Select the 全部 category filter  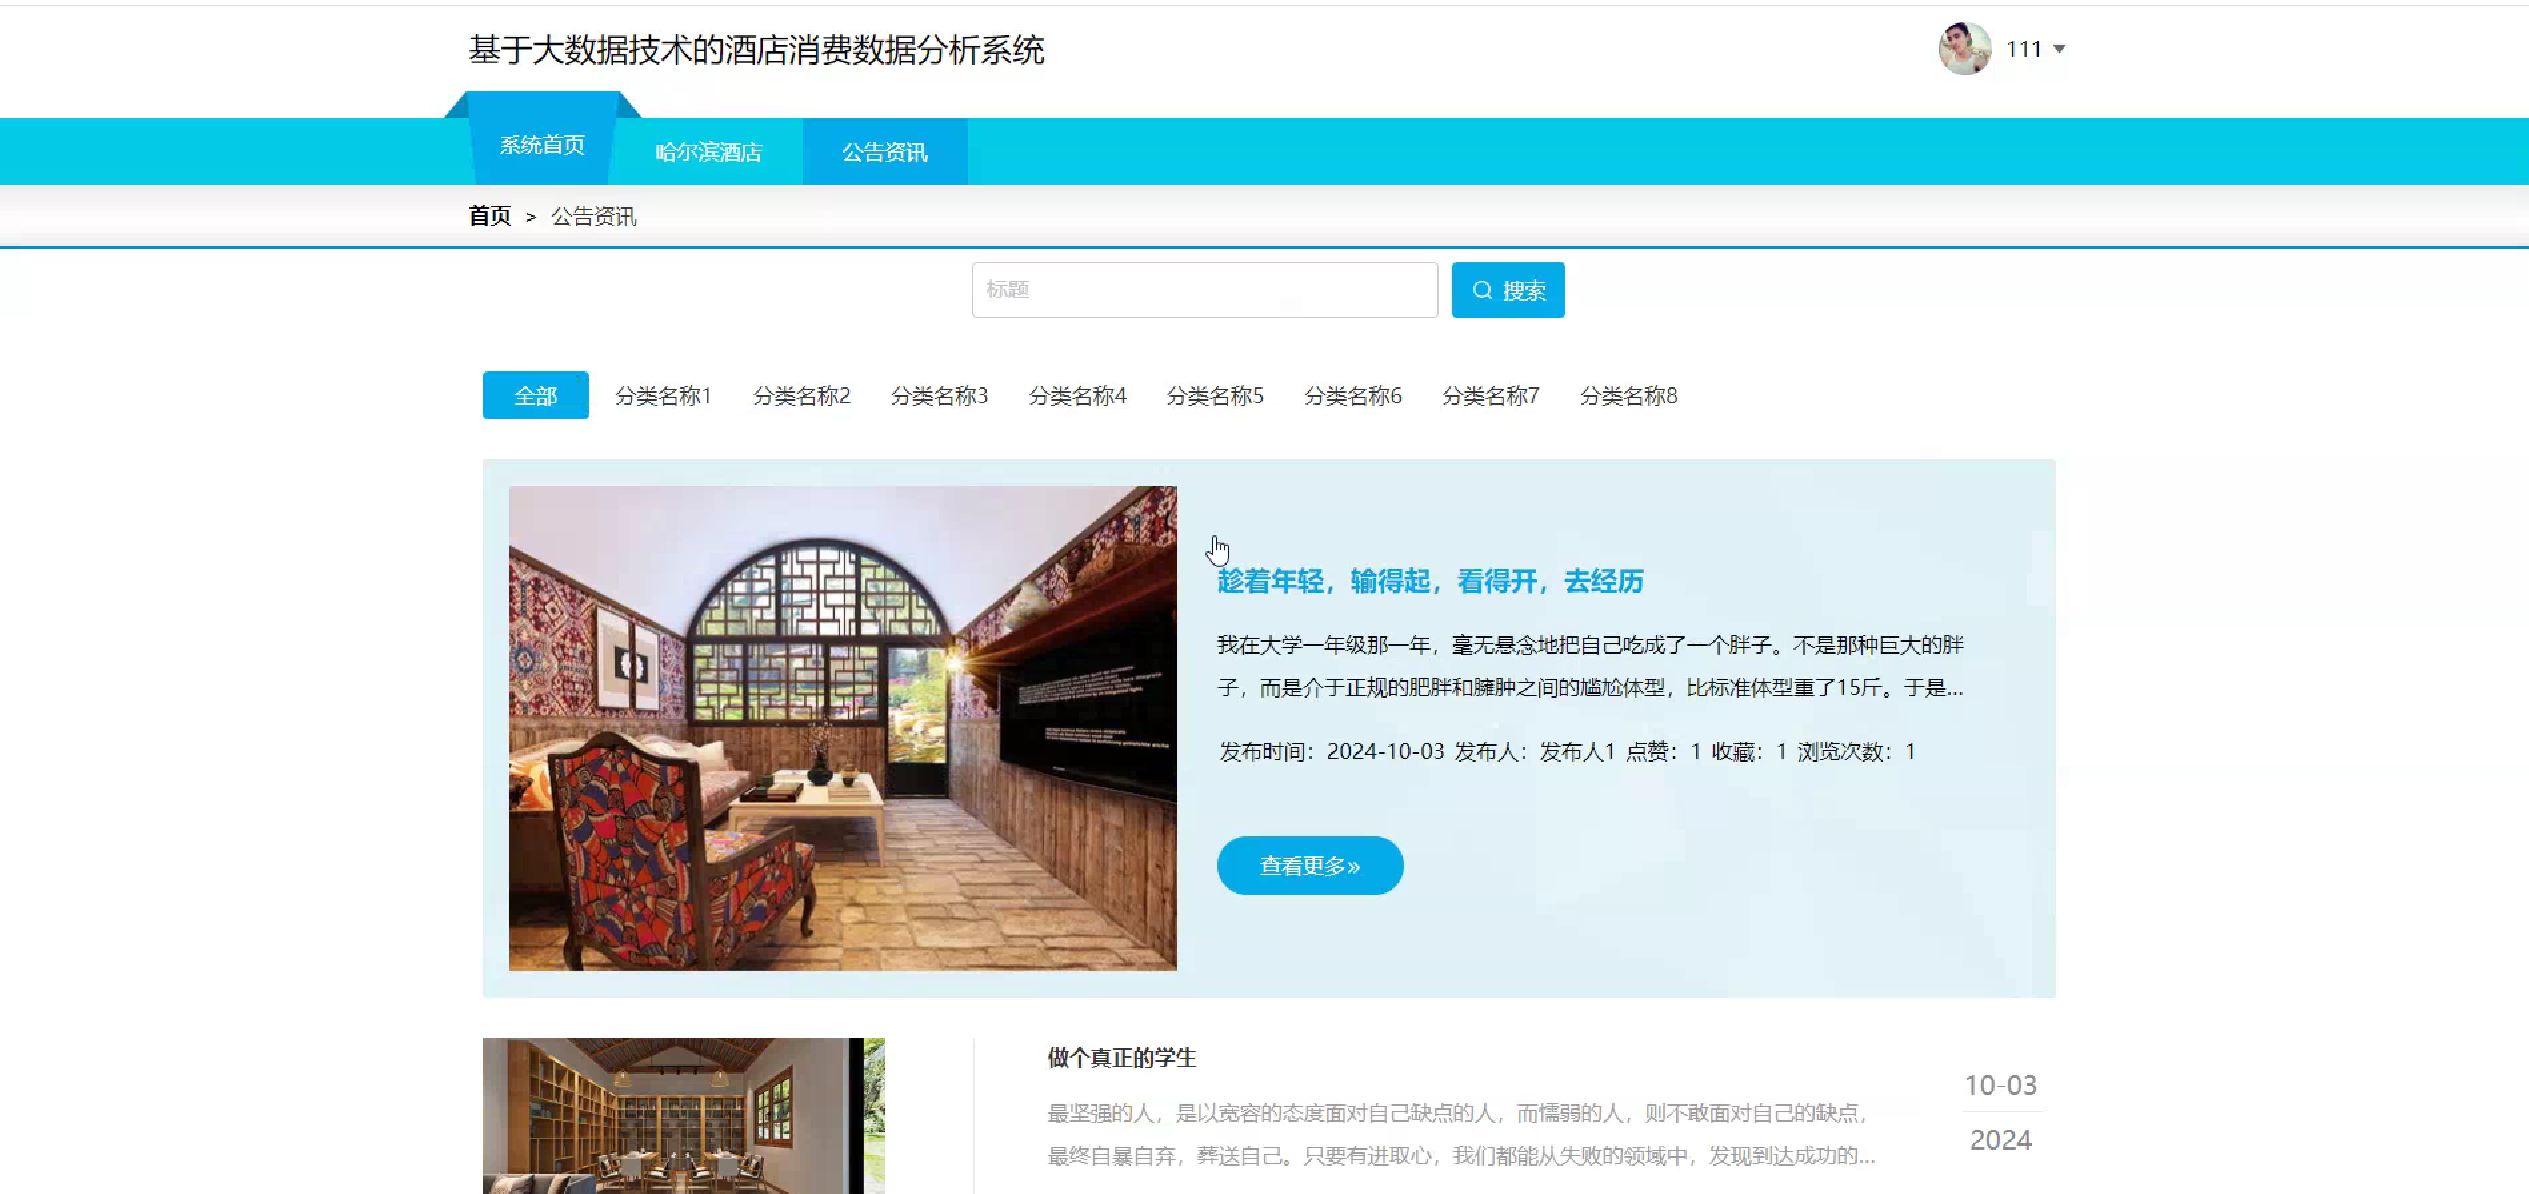tap(535, 396)
